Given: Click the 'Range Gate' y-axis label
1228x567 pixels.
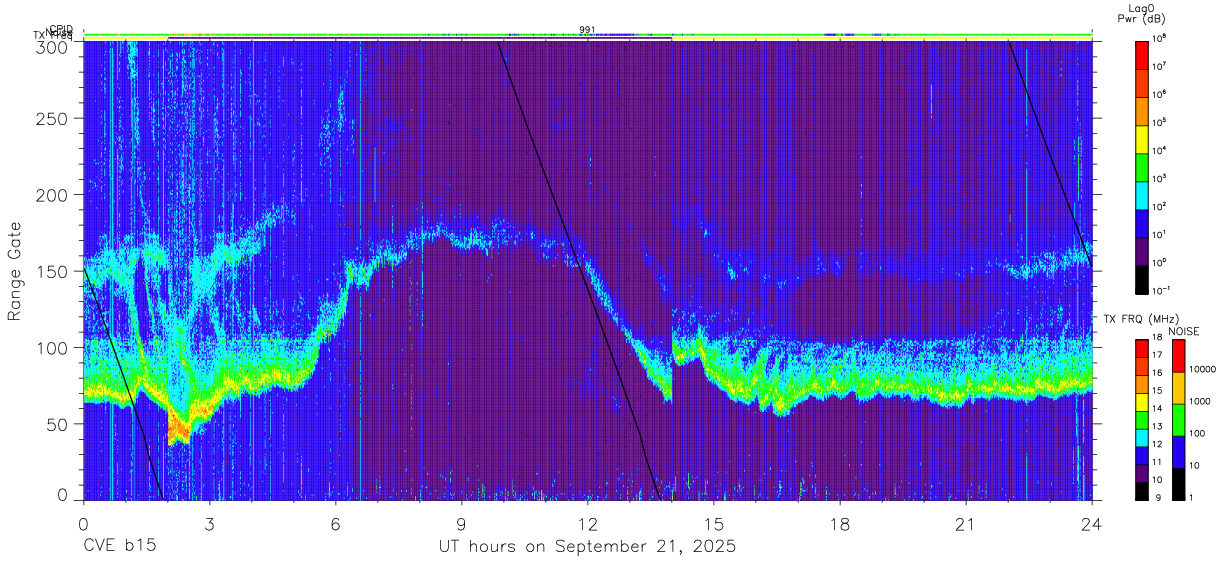Looking at the screenshot, I should pos(15,272).
